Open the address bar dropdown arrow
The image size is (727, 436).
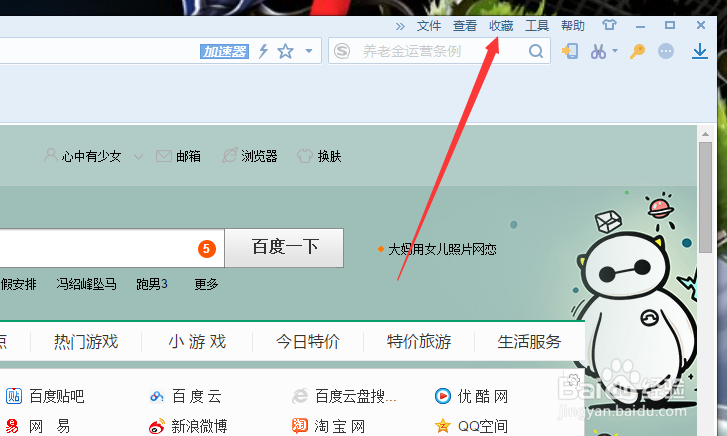tap(309, 51)
